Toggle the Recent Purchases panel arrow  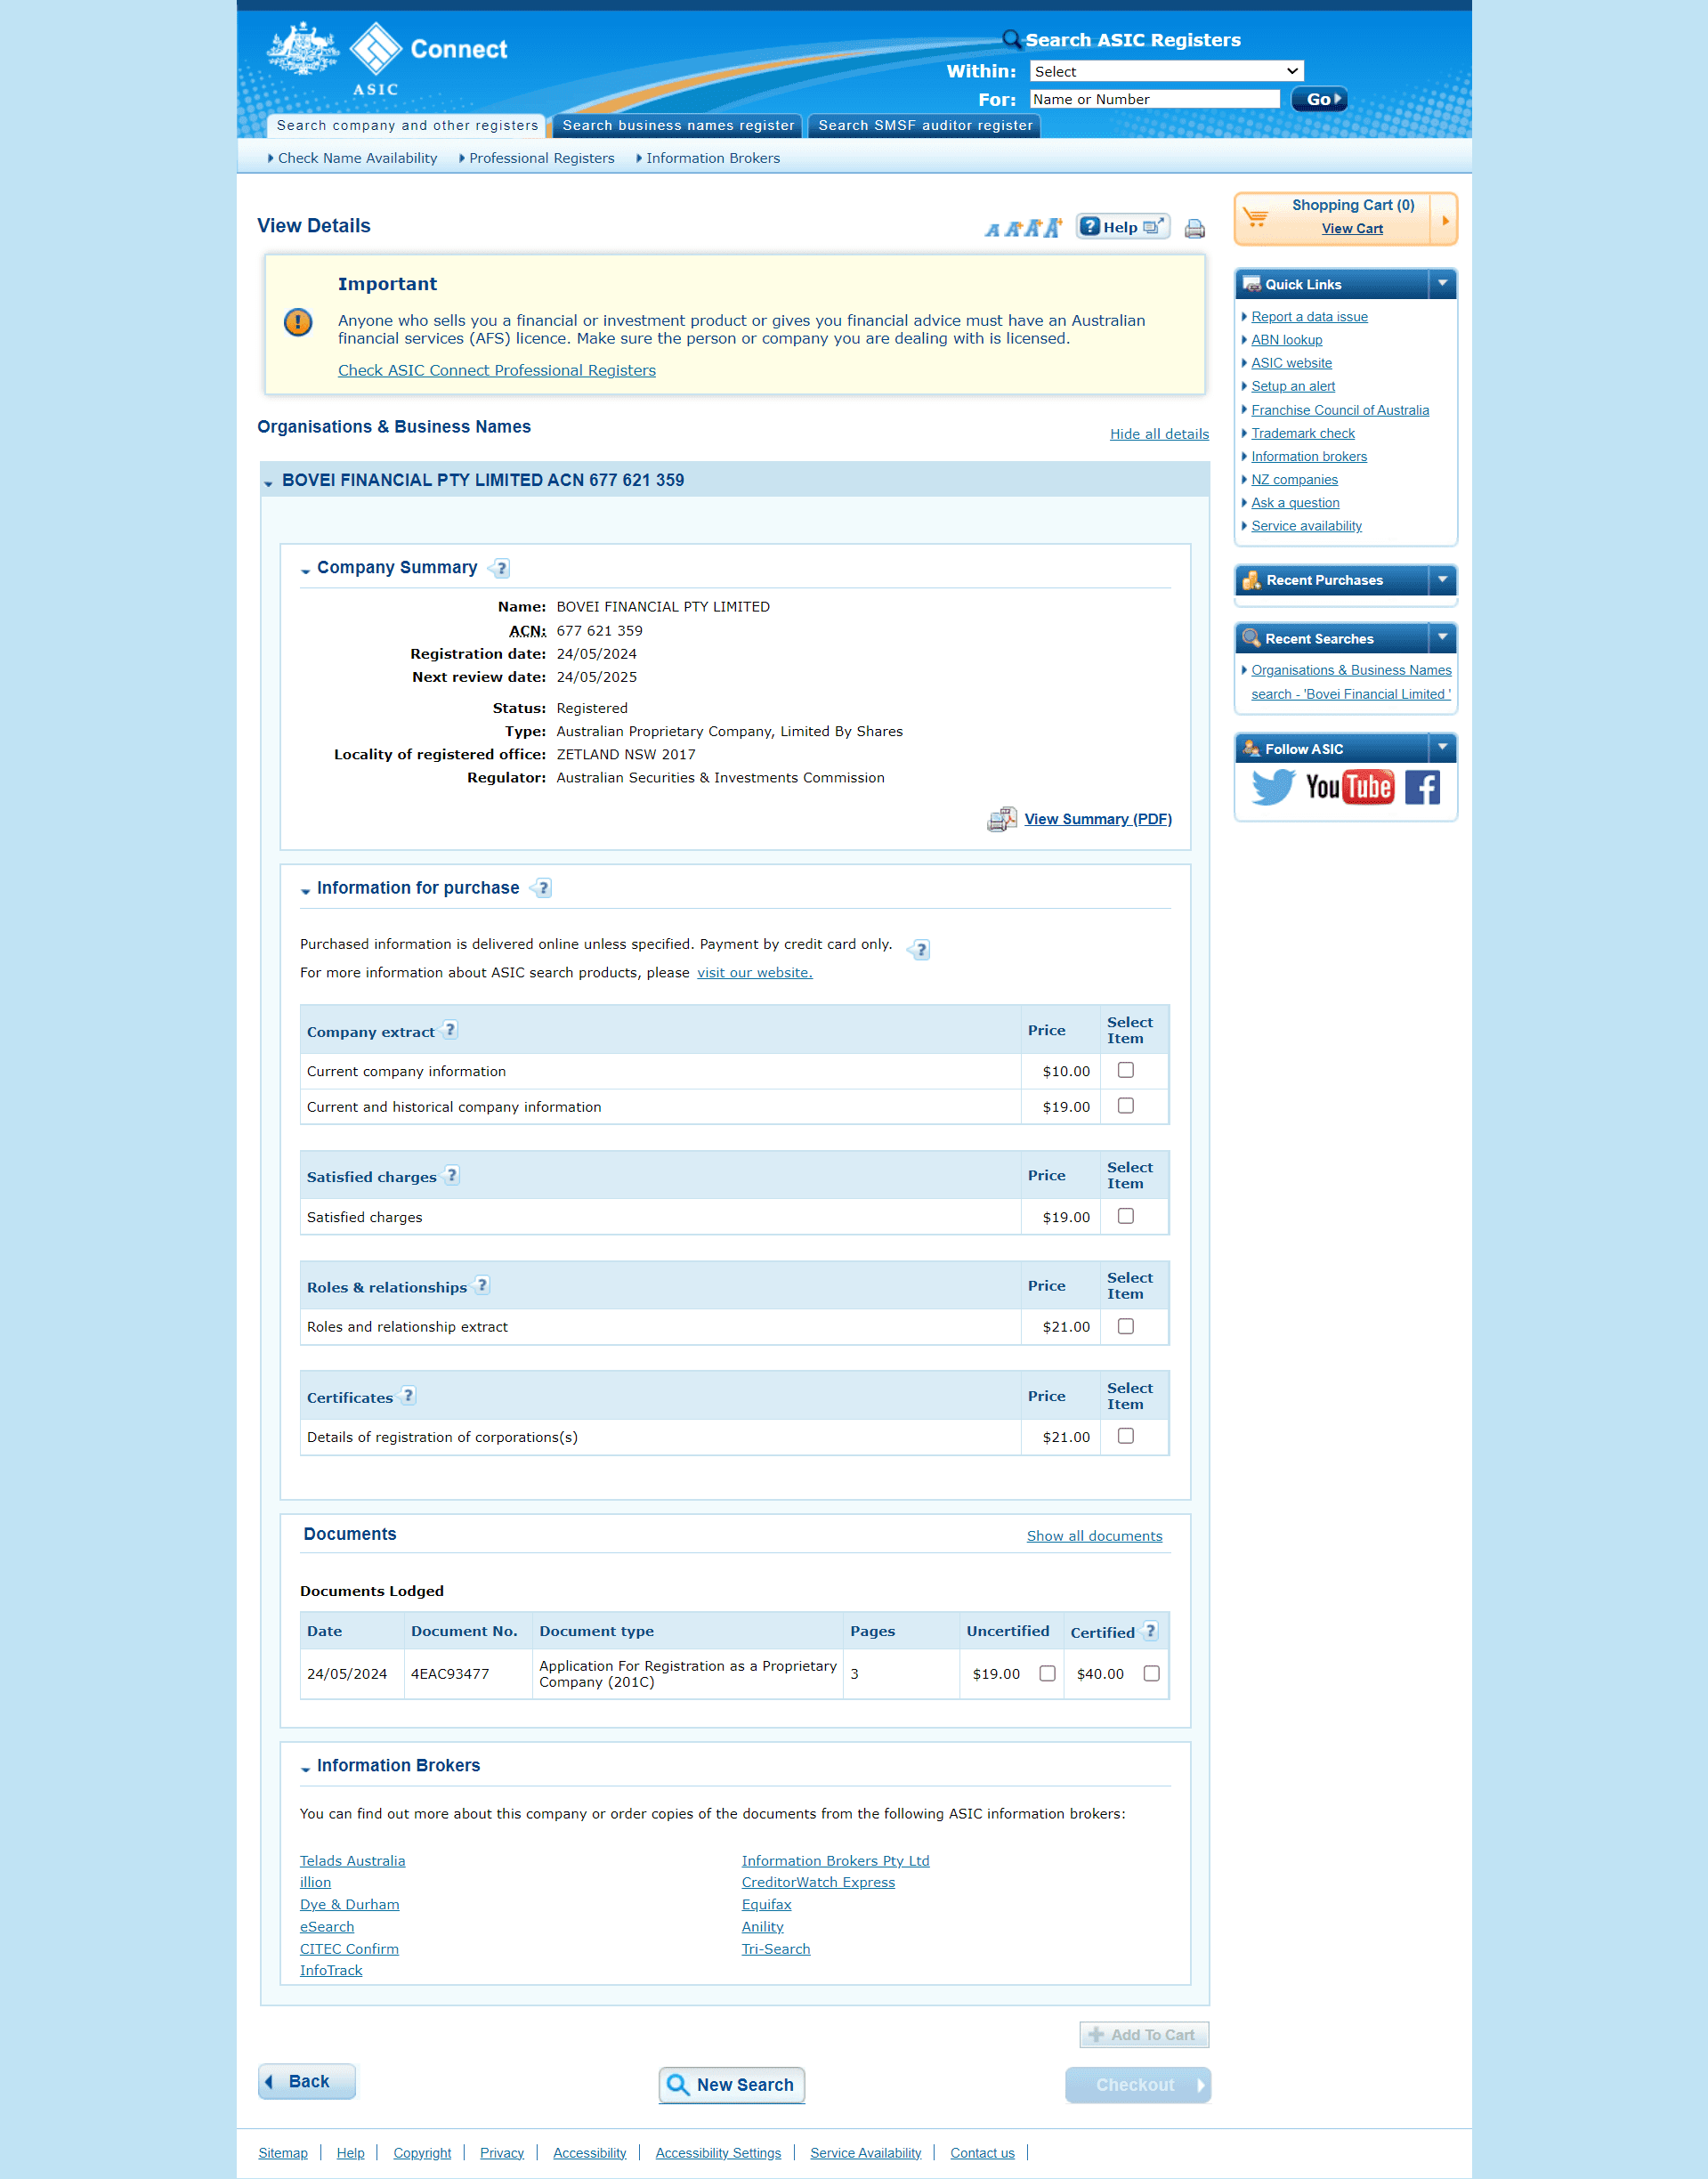click(x=1442, y=580)
